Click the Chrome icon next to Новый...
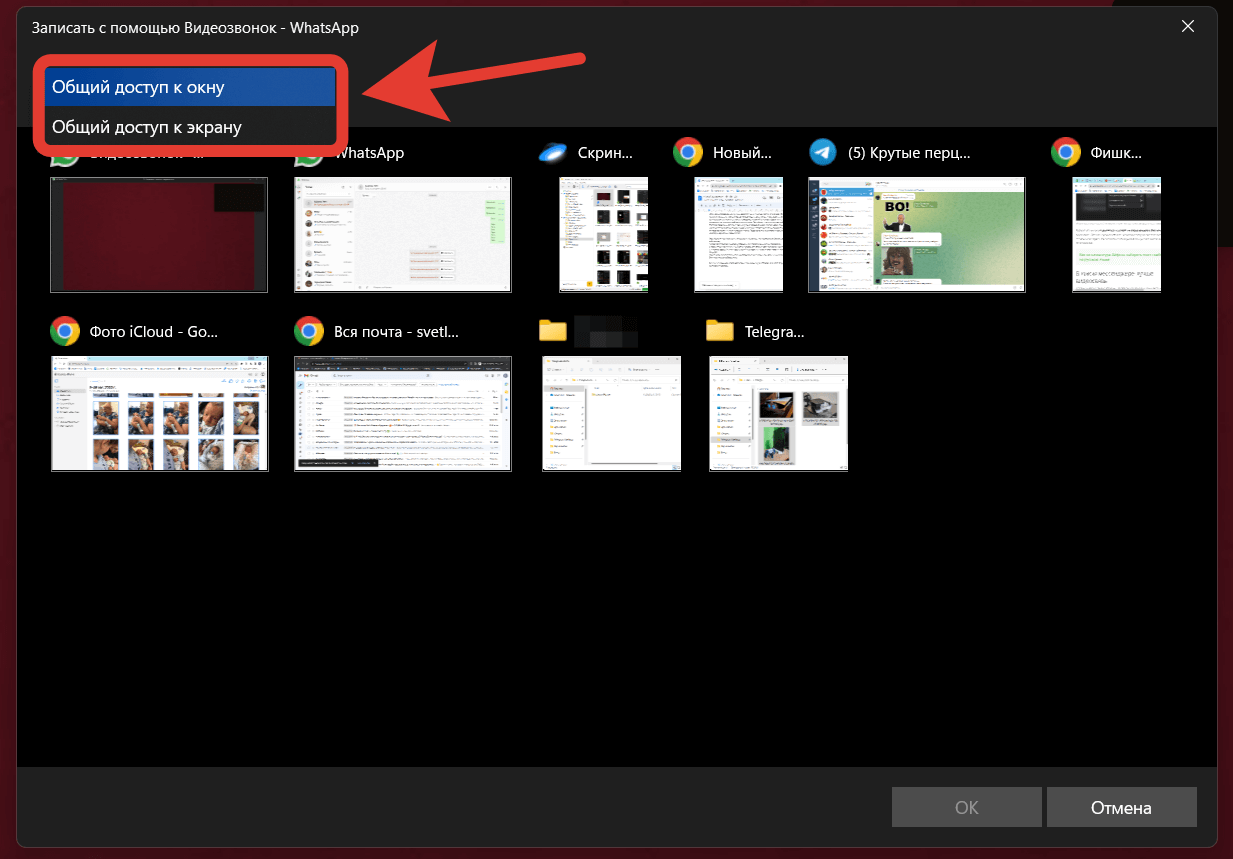Screen dimensions: 1233x859 pyautogui.click(x=687, y=153)
